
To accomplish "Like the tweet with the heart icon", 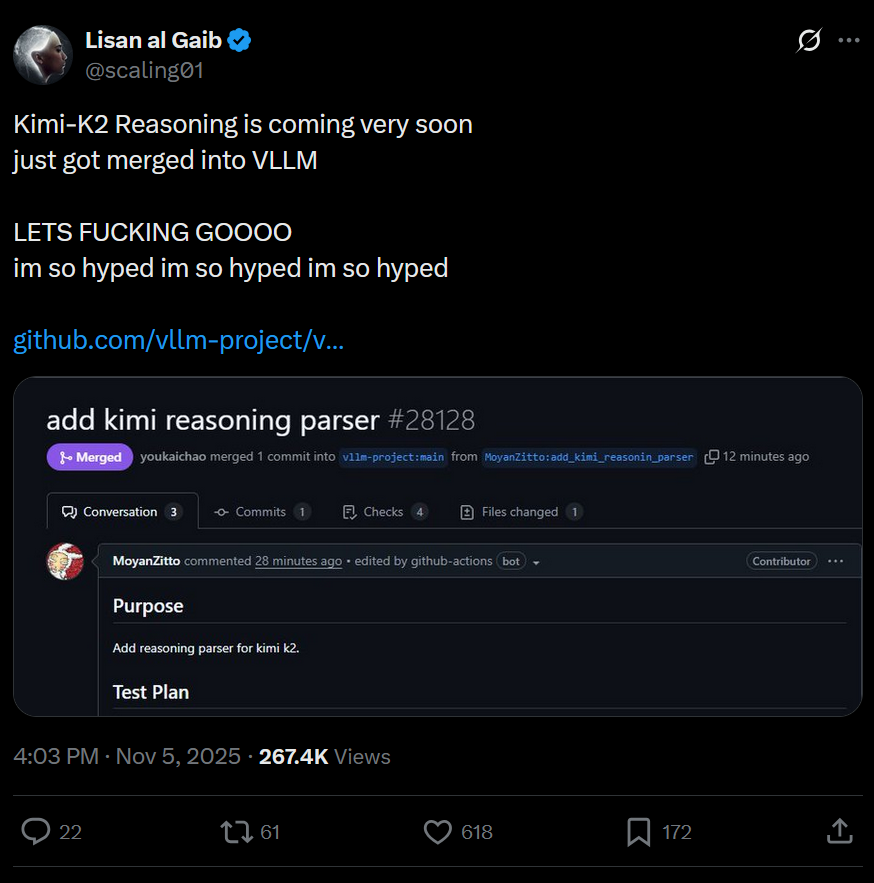I will click(x=438, y=831).
